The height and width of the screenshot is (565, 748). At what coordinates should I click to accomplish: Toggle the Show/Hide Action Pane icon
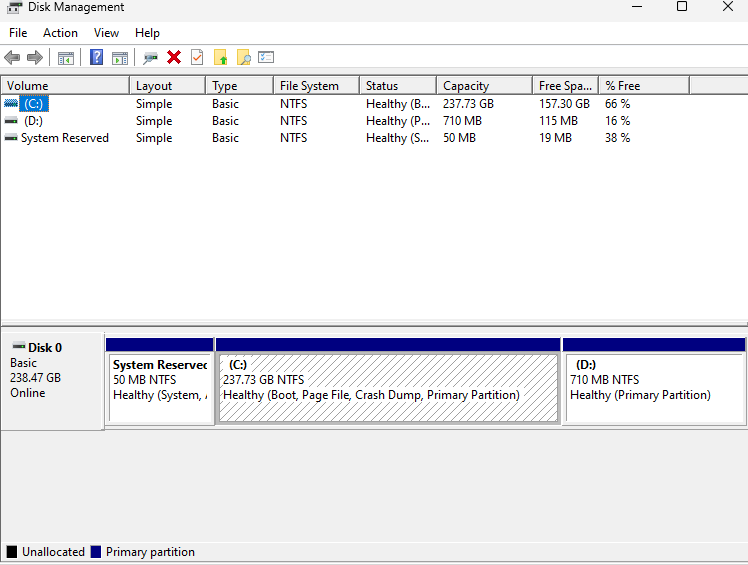pyautogui.click(x=120, y=58)
